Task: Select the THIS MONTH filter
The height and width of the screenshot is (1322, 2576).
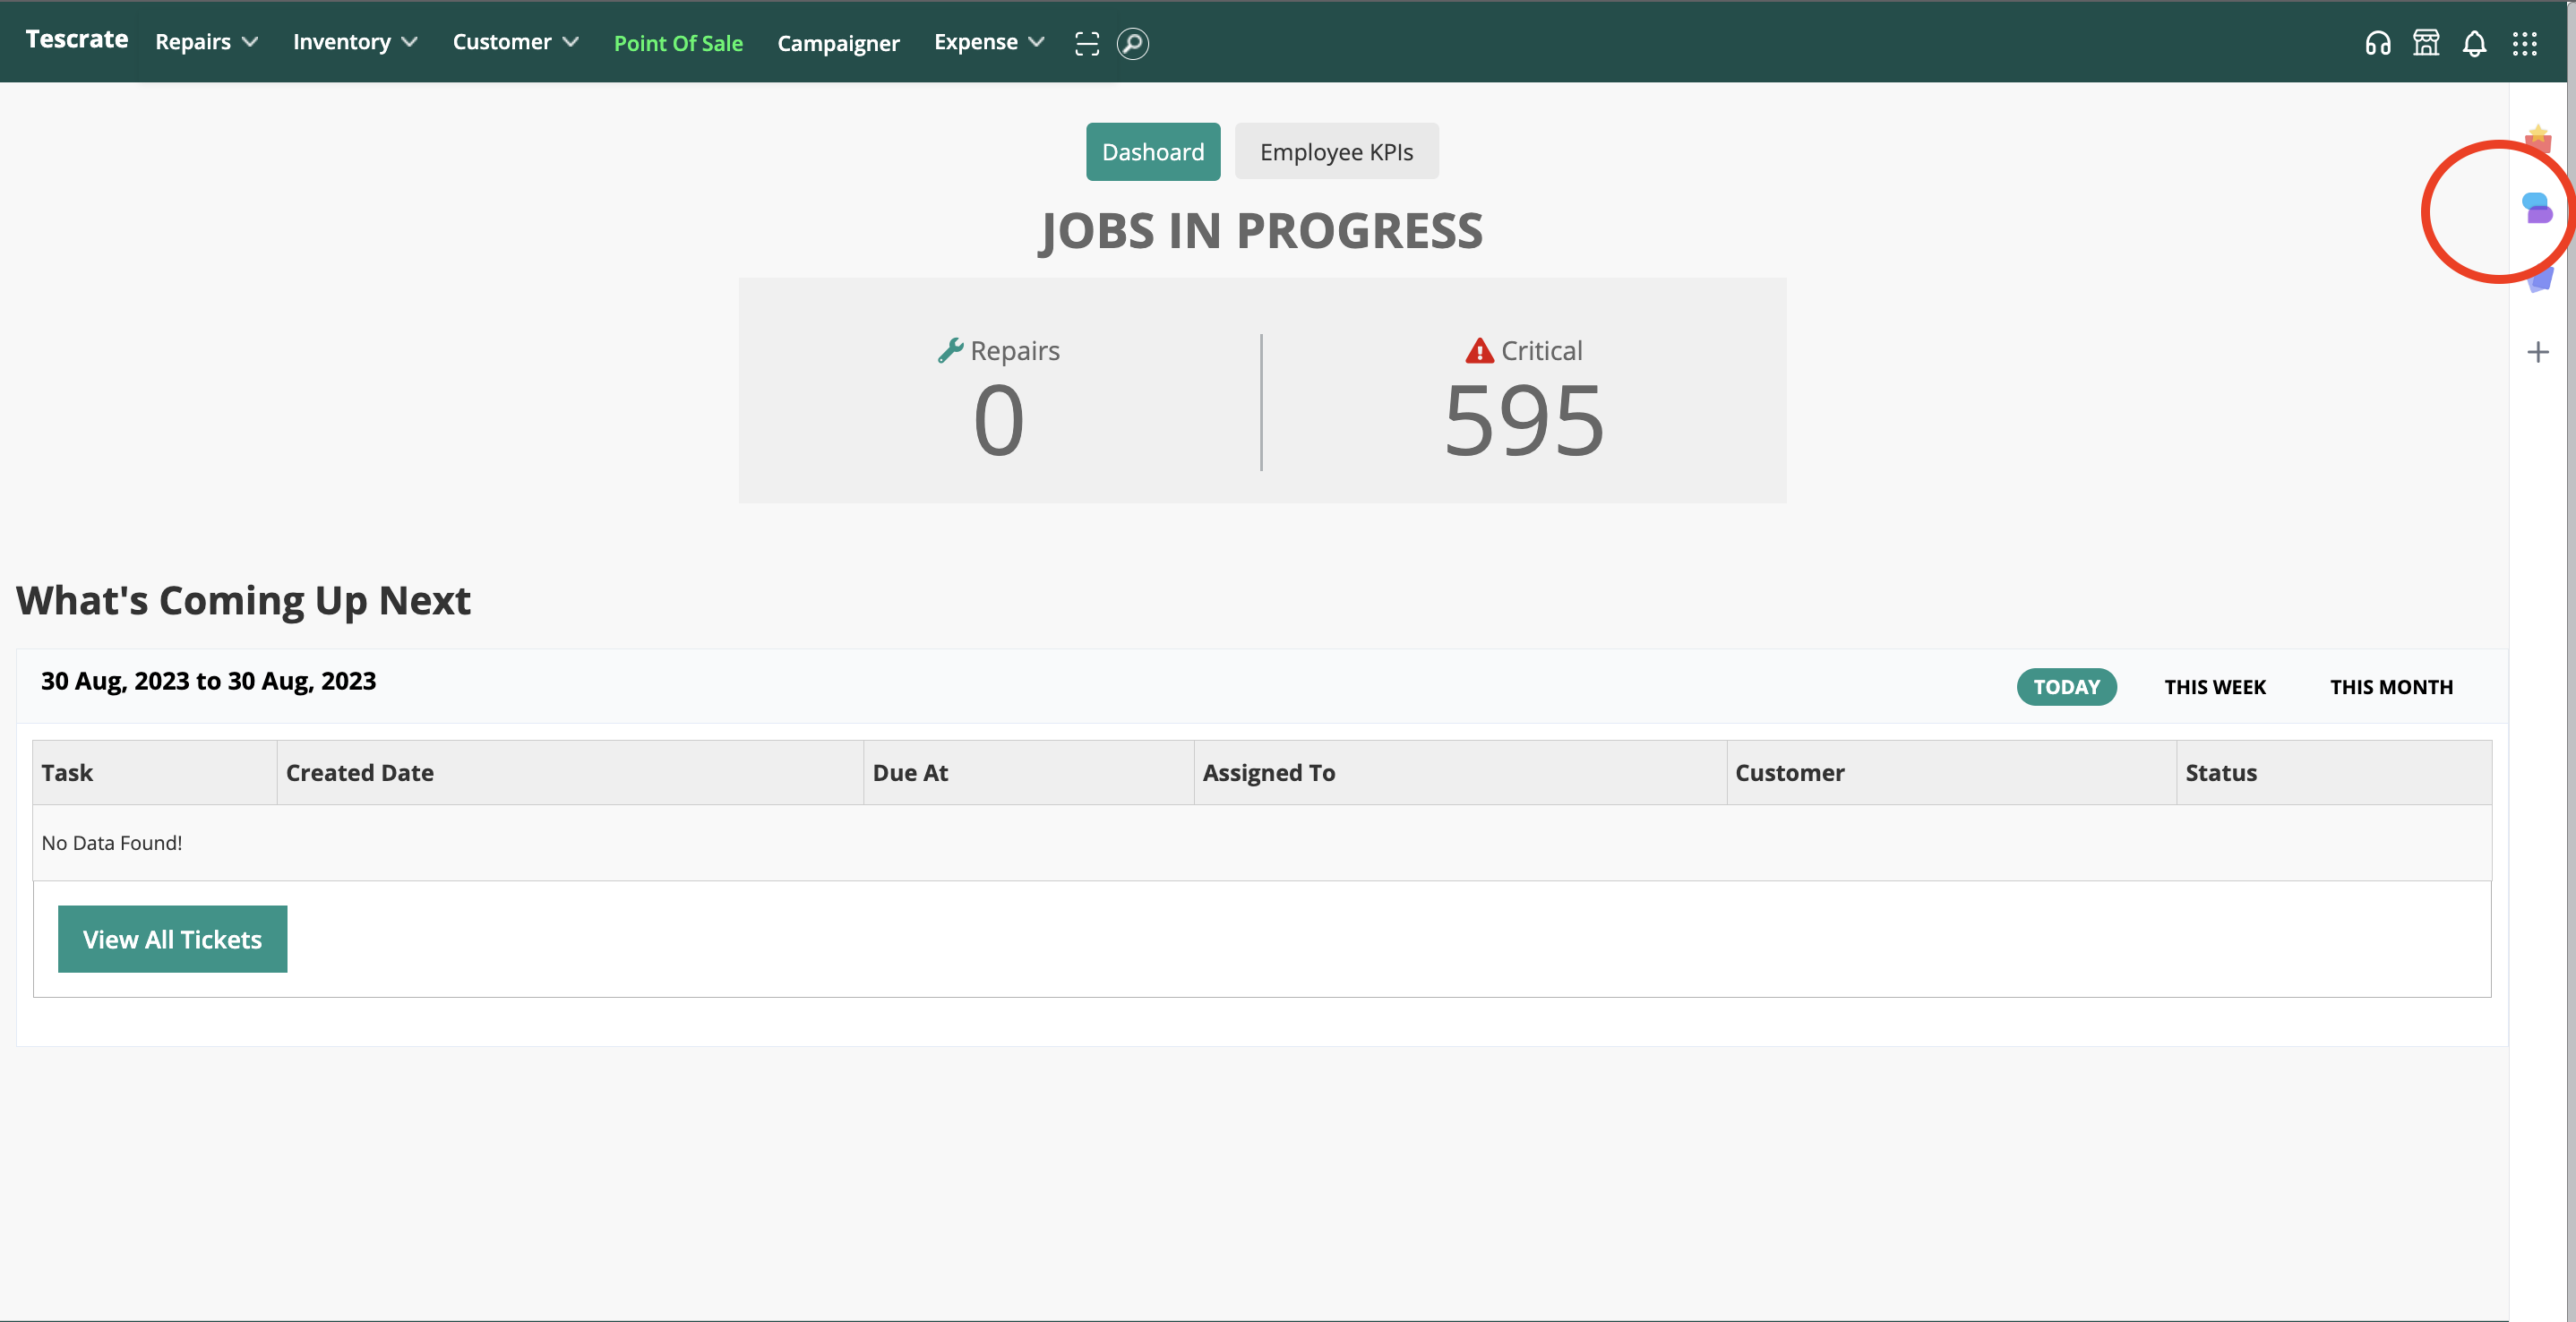Action: pyautogui.click(x=2391, y=687)
